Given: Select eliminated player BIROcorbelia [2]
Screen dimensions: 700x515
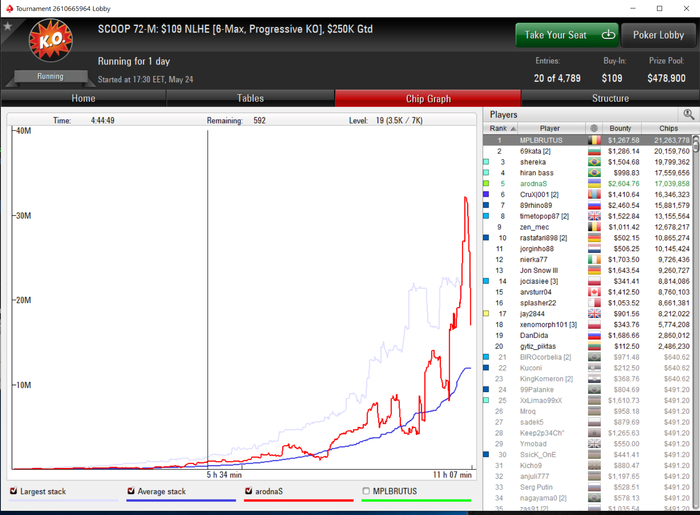Looking at the screenshot, I should (588, 357).
